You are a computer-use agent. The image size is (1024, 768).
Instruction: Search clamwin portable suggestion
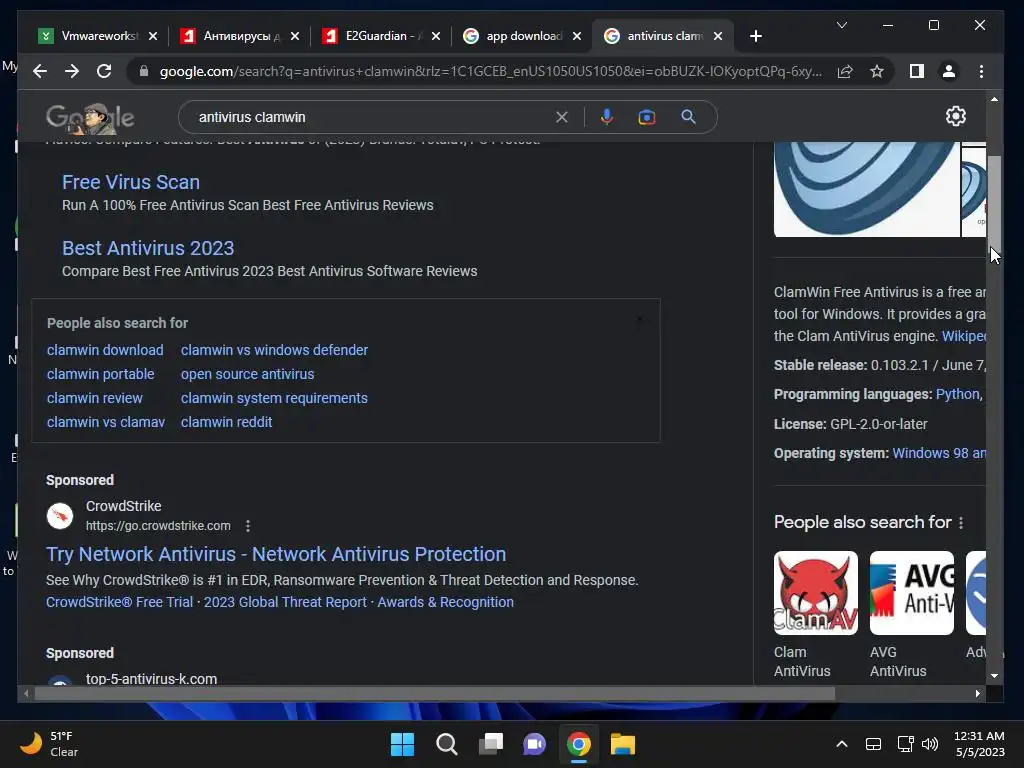(101, 374)
